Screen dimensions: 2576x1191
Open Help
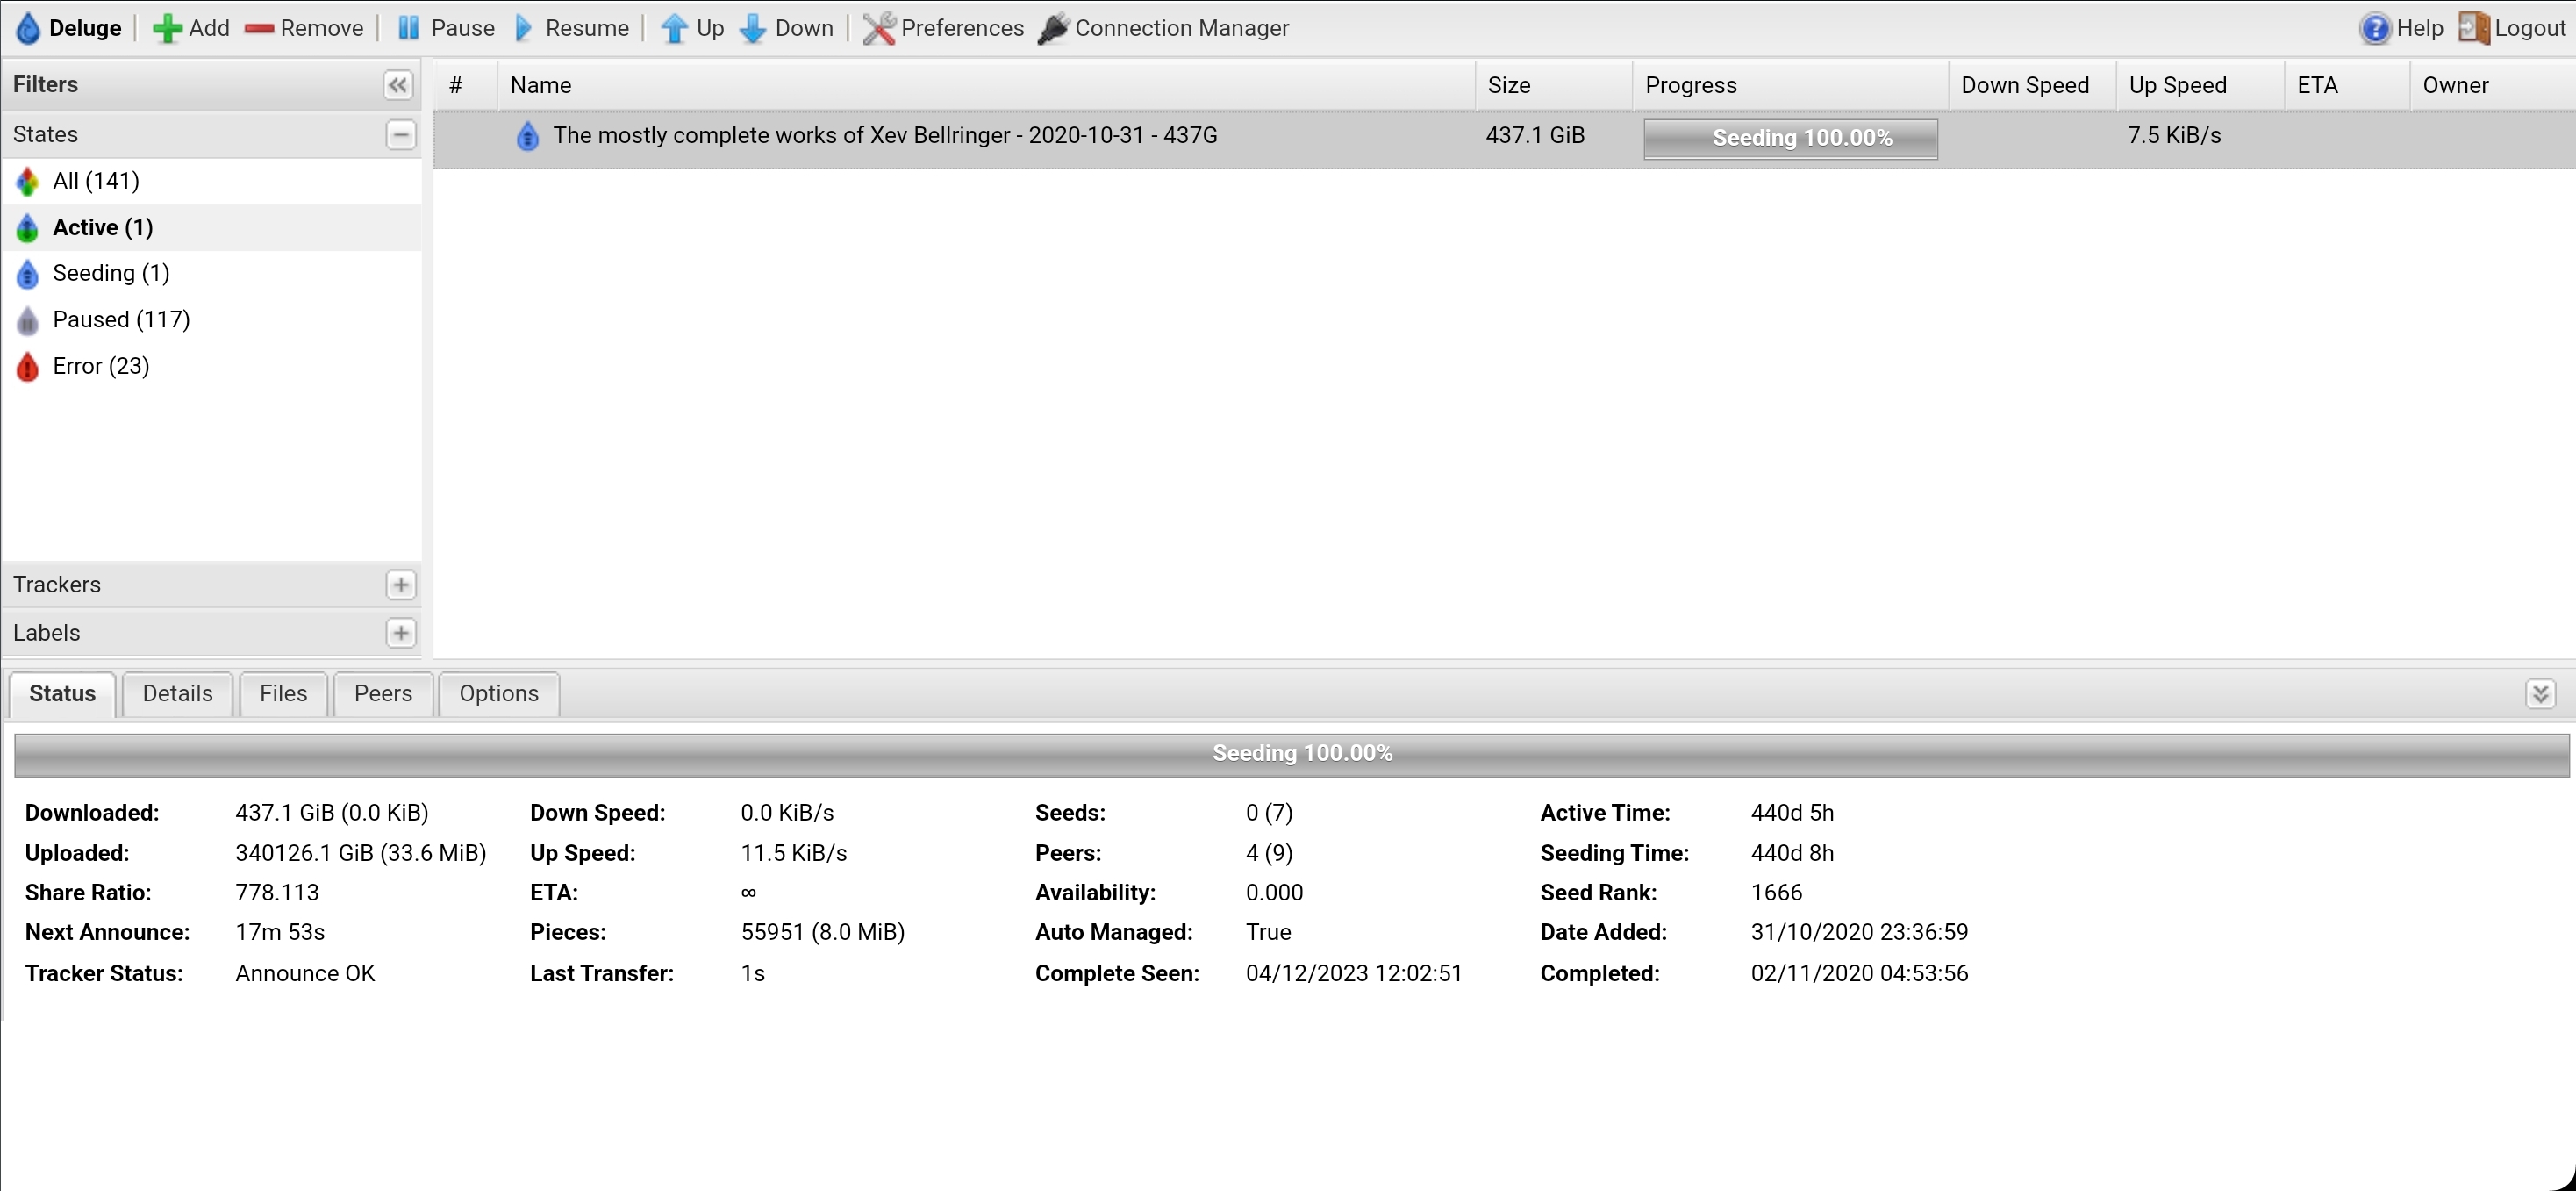point(2401,28)
